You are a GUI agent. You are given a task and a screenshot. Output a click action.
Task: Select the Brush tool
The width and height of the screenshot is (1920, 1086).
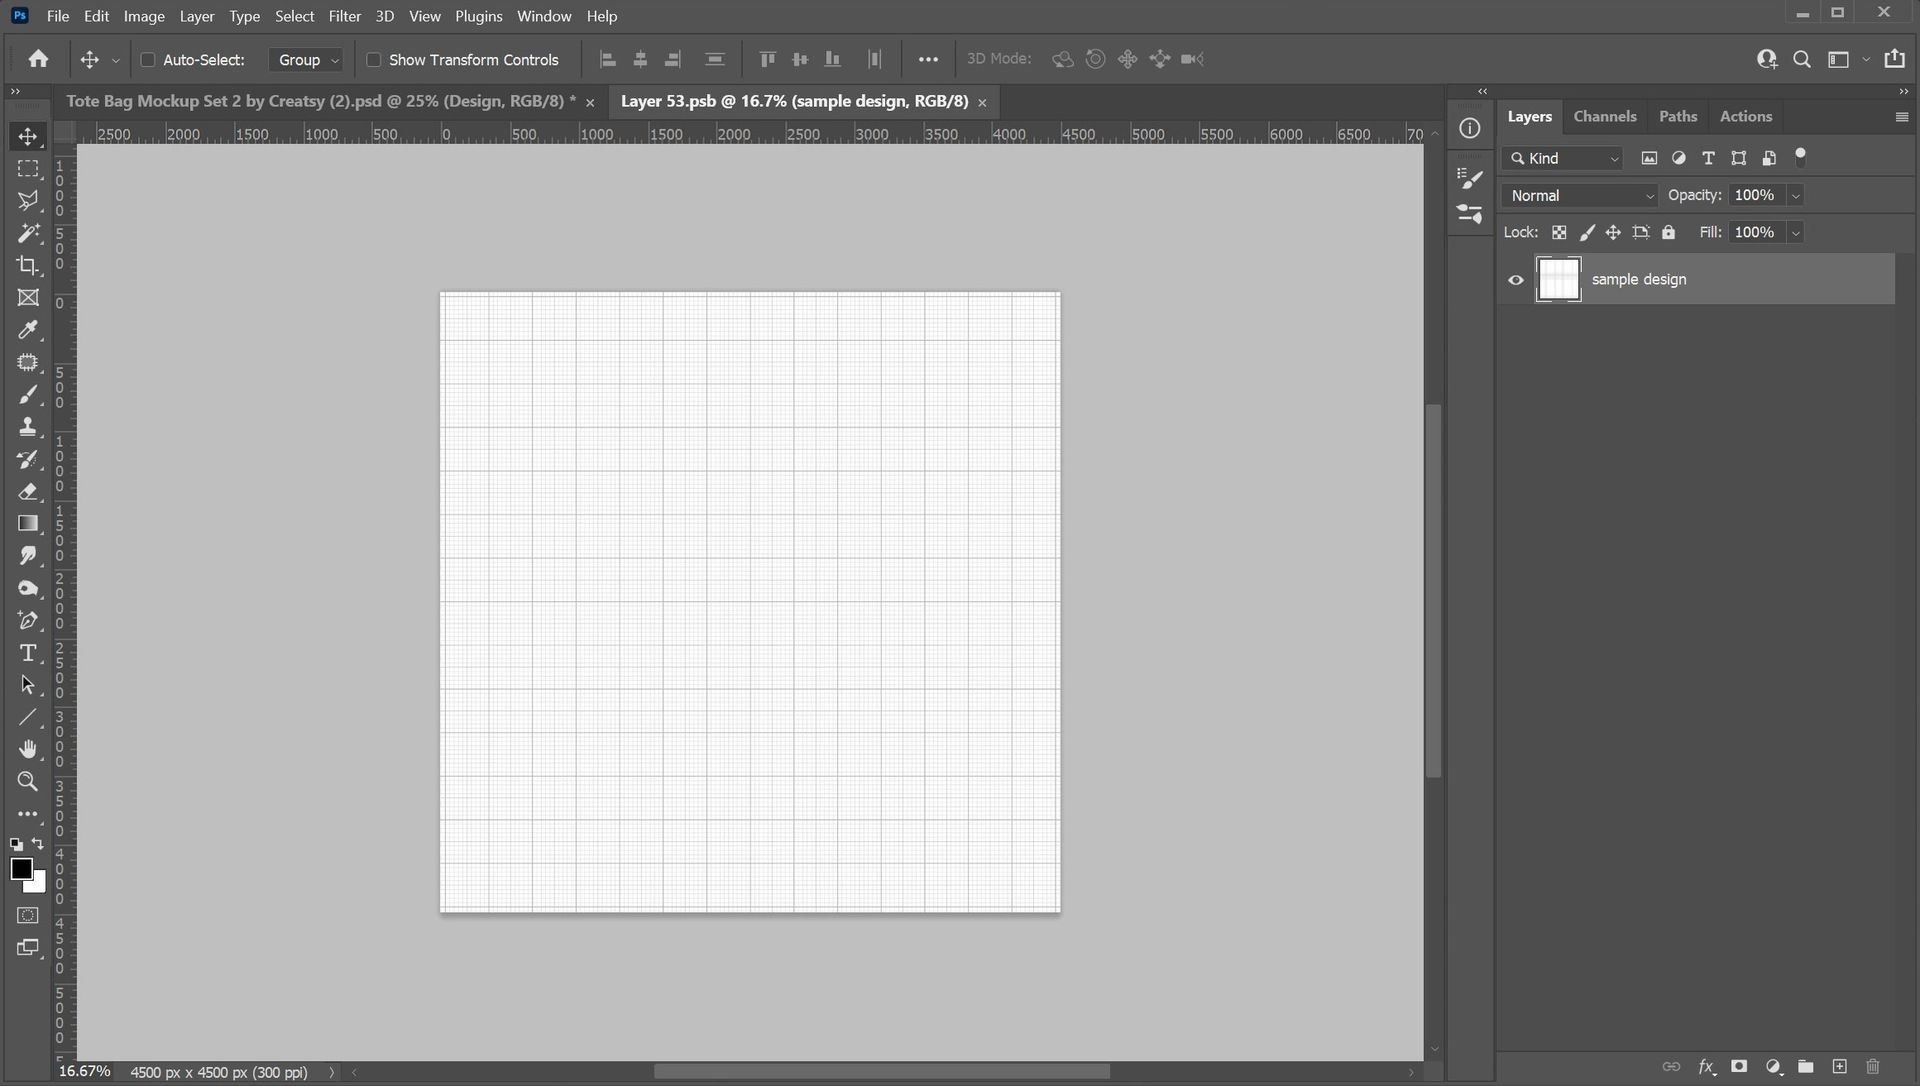28,395
